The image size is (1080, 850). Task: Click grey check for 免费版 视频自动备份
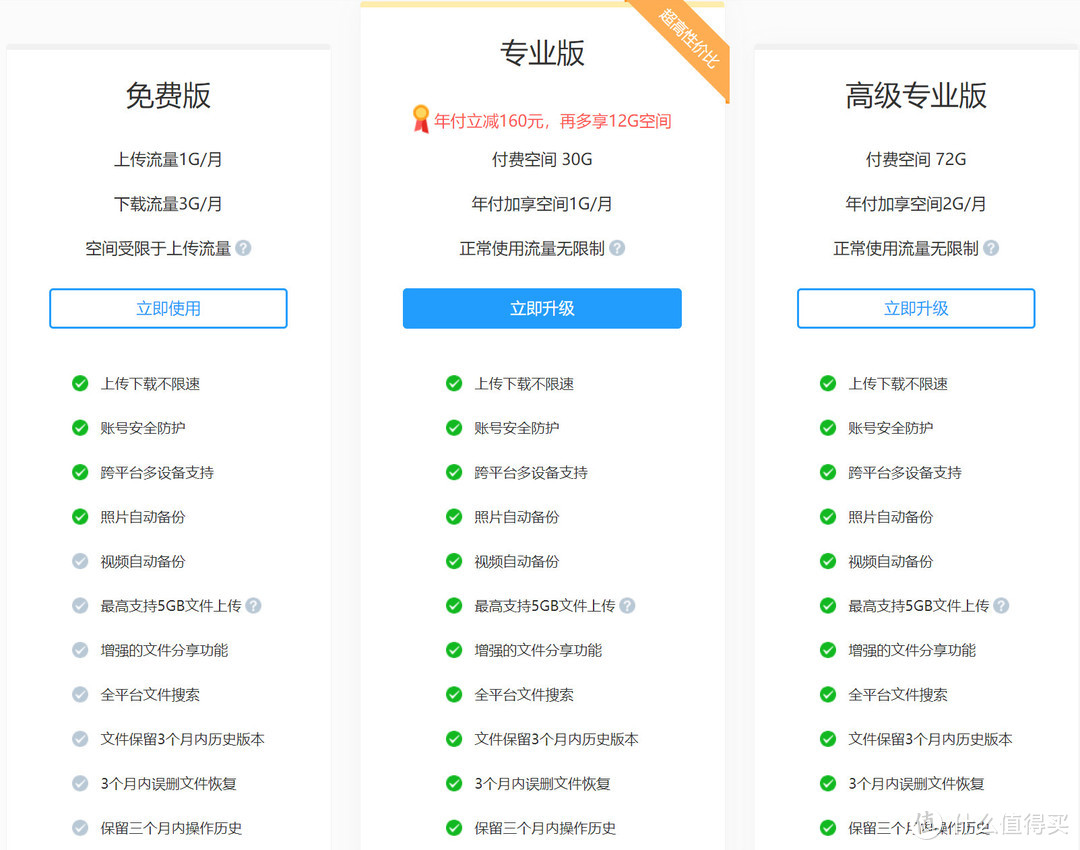pos(80,561)
